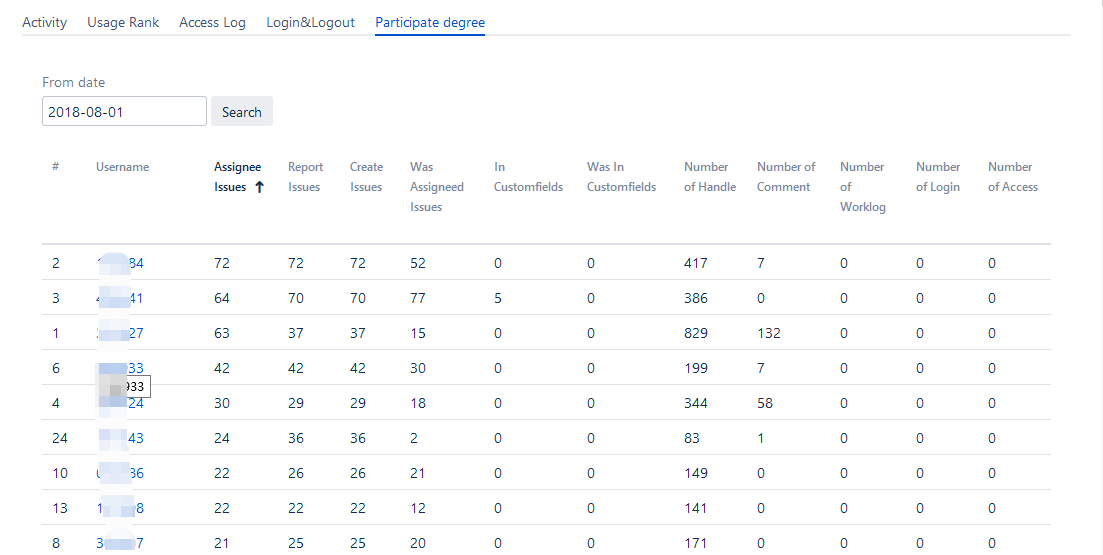Image resolution: width=1103 pixels, height=555 pixels.
Task: Click the Assignee Issues value 64
Action: pyautogui.click(x=222, y=298)
